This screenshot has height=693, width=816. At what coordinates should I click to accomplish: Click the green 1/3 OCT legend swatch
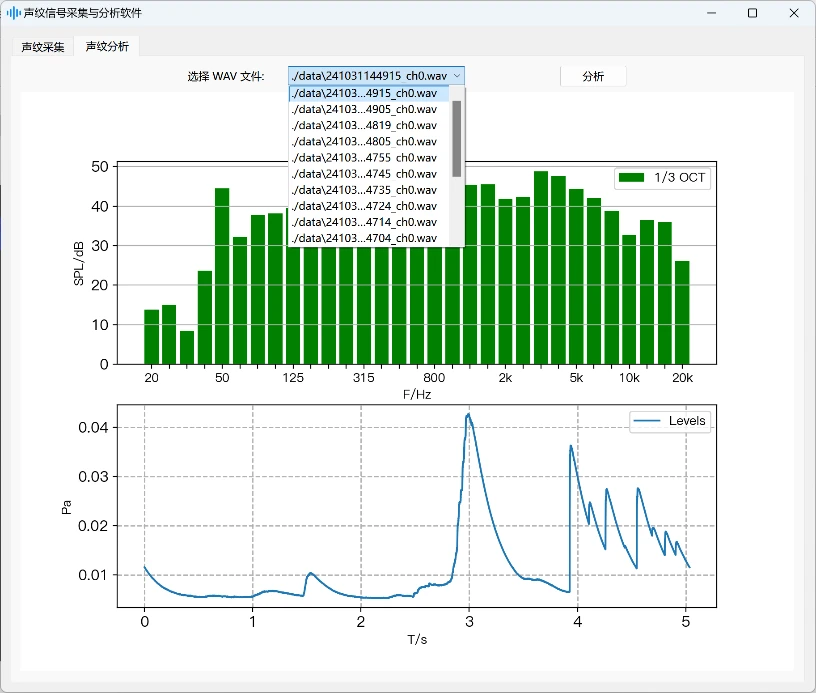point(631,177)
